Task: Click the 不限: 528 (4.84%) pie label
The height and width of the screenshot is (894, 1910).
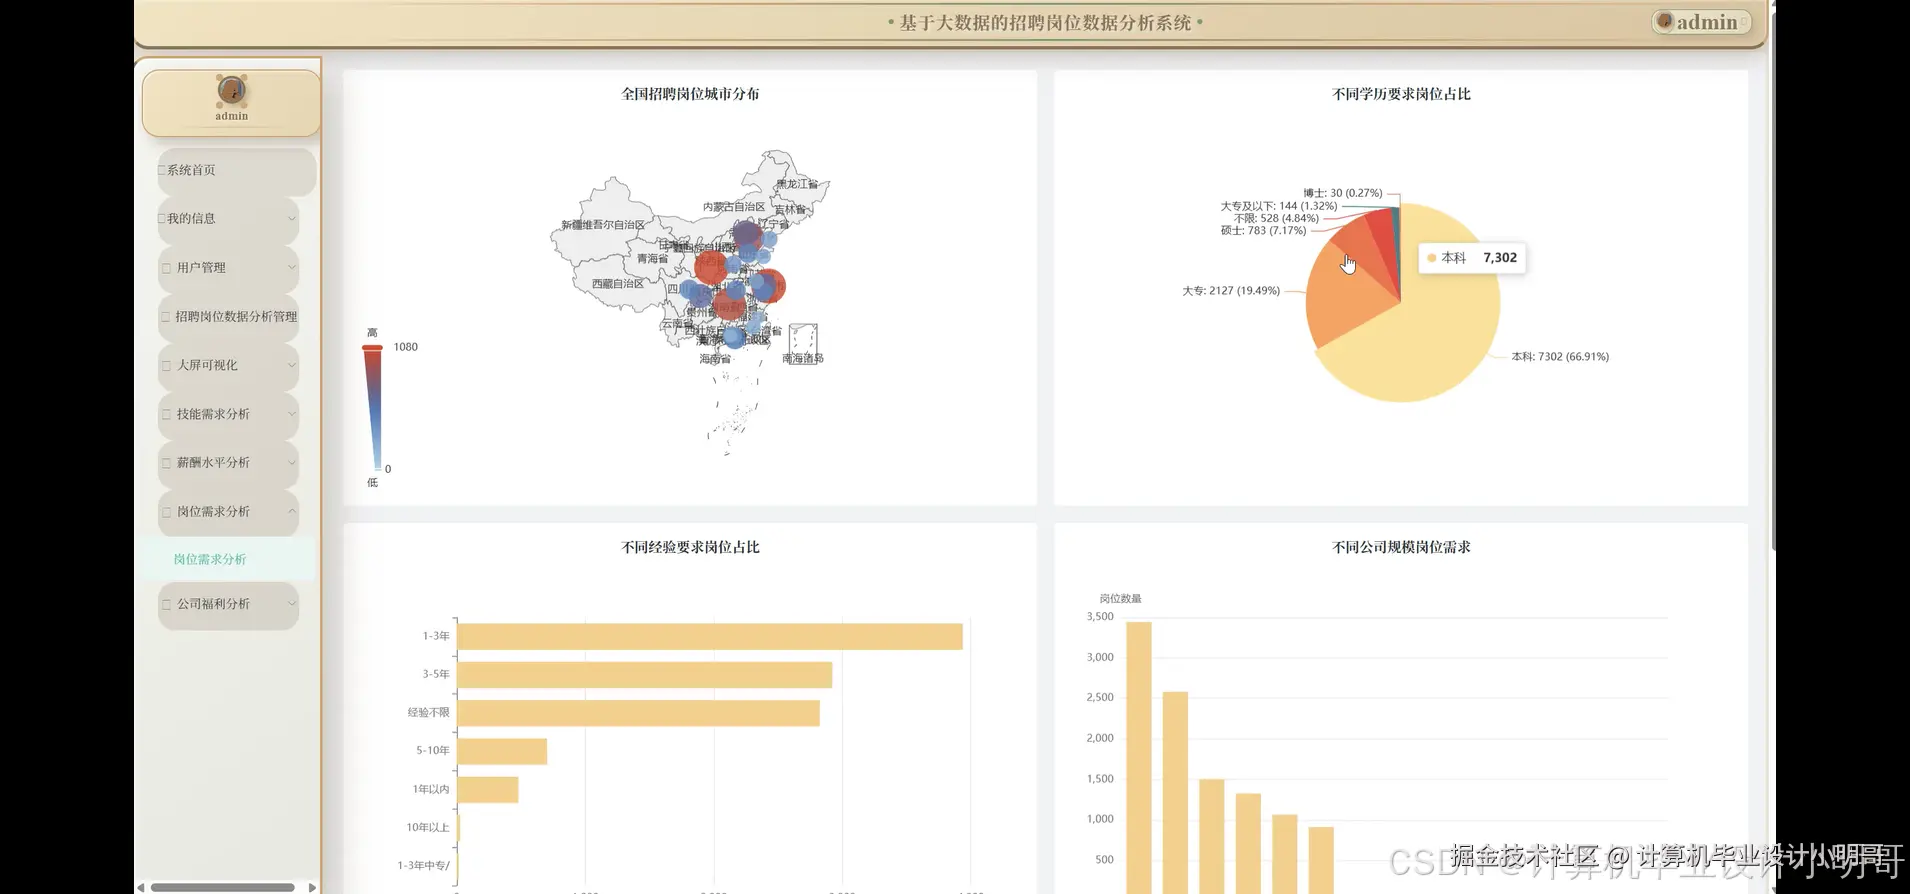Action: coord(1276,218)
